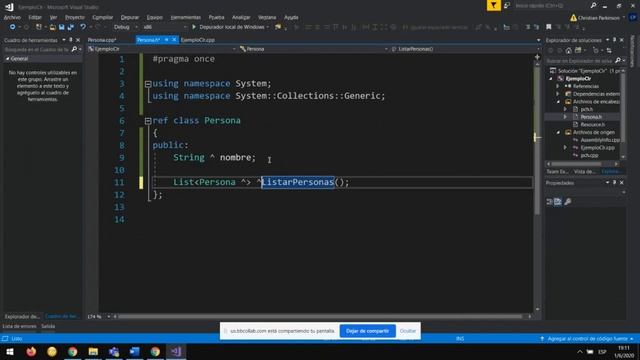Click the quick launch magnifier icon
Viewport: 640px width, 360px height.
pos(593,6)
